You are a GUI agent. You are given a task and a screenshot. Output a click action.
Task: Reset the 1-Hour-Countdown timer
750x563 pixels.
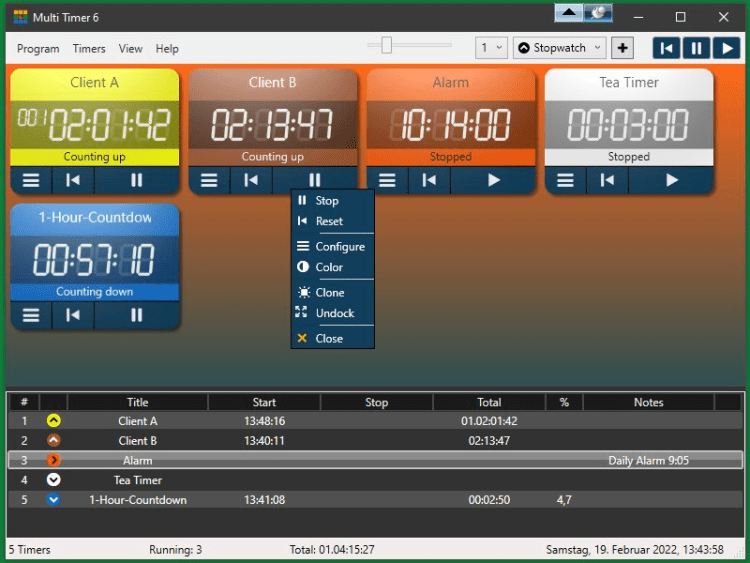coord(73,315)
